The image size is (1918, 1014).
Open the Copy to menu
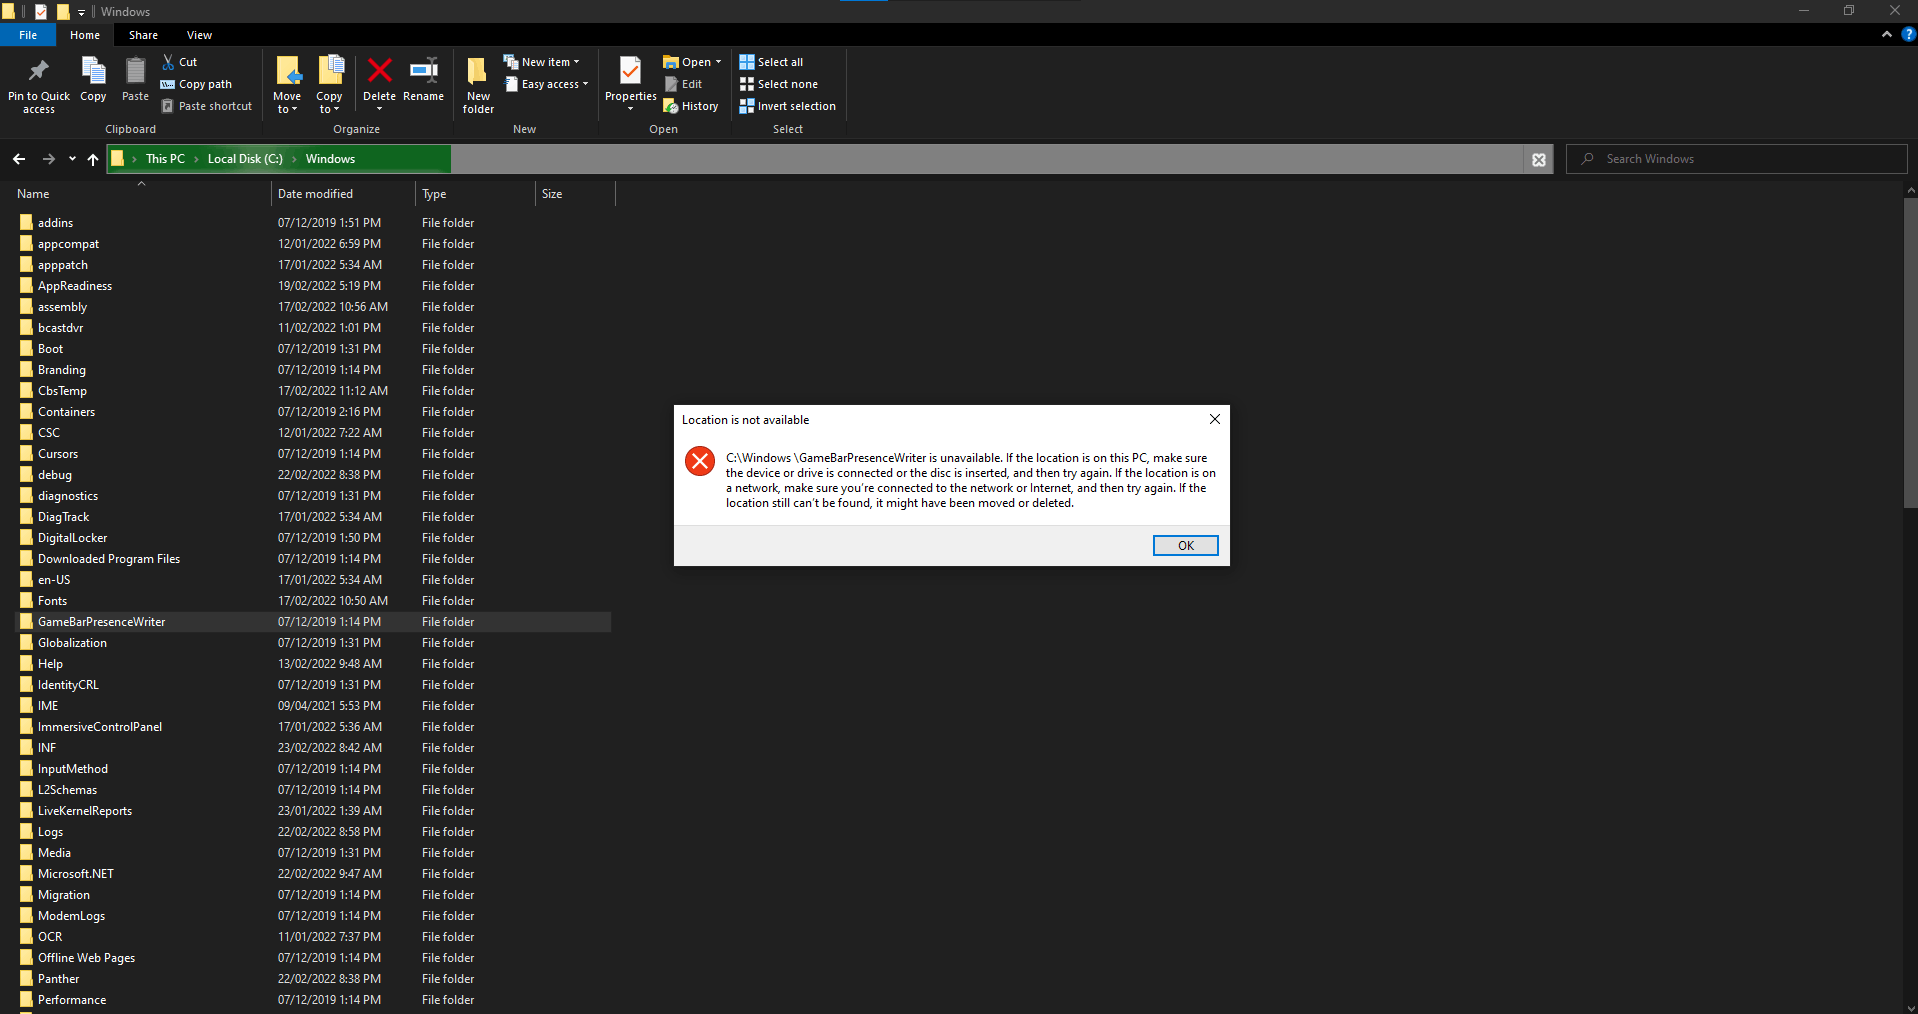pyautogui.click(x=330, y=84)
